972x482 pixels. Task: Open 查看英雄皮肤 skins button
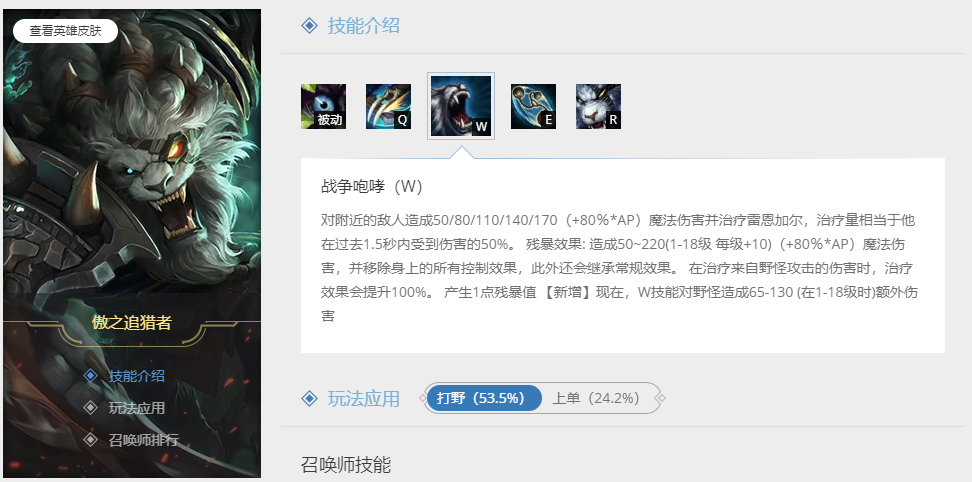pos(65,31)
